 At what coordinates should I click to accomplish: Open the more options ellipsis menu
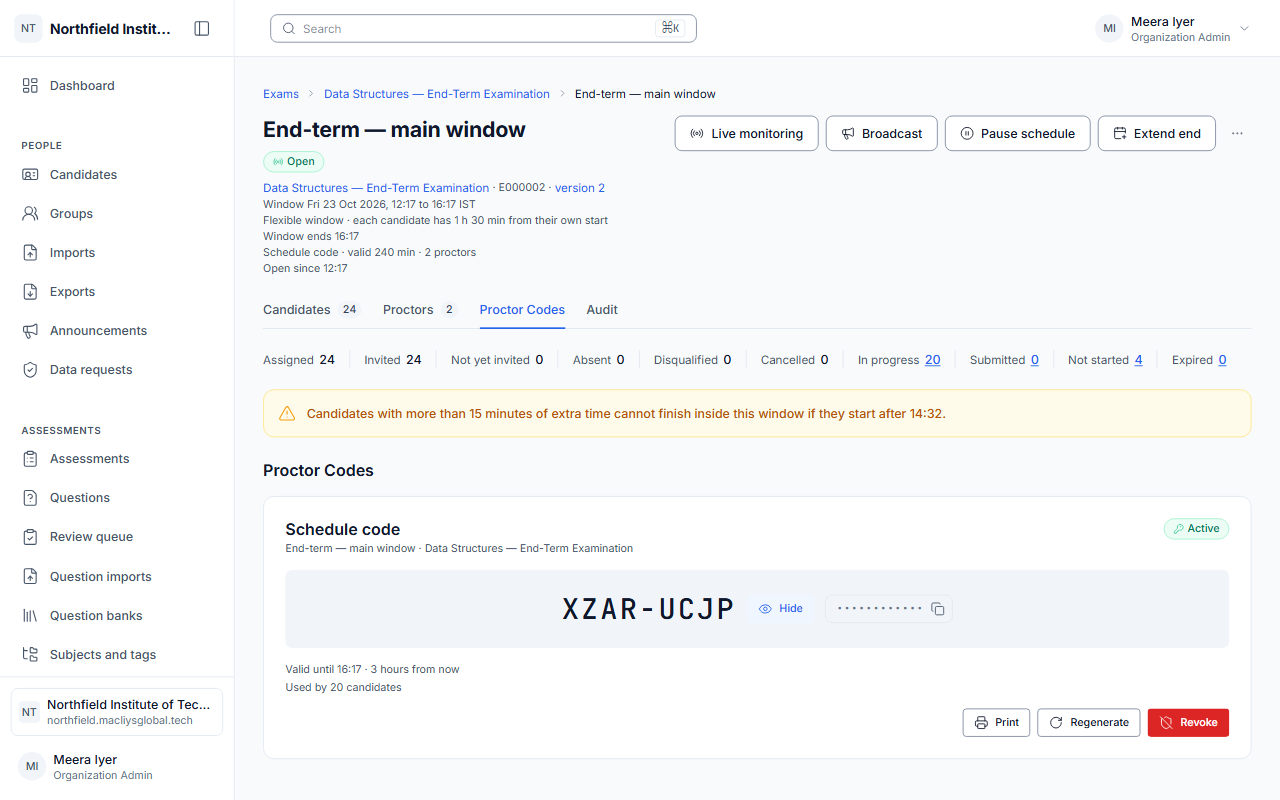click(1237, 133)
